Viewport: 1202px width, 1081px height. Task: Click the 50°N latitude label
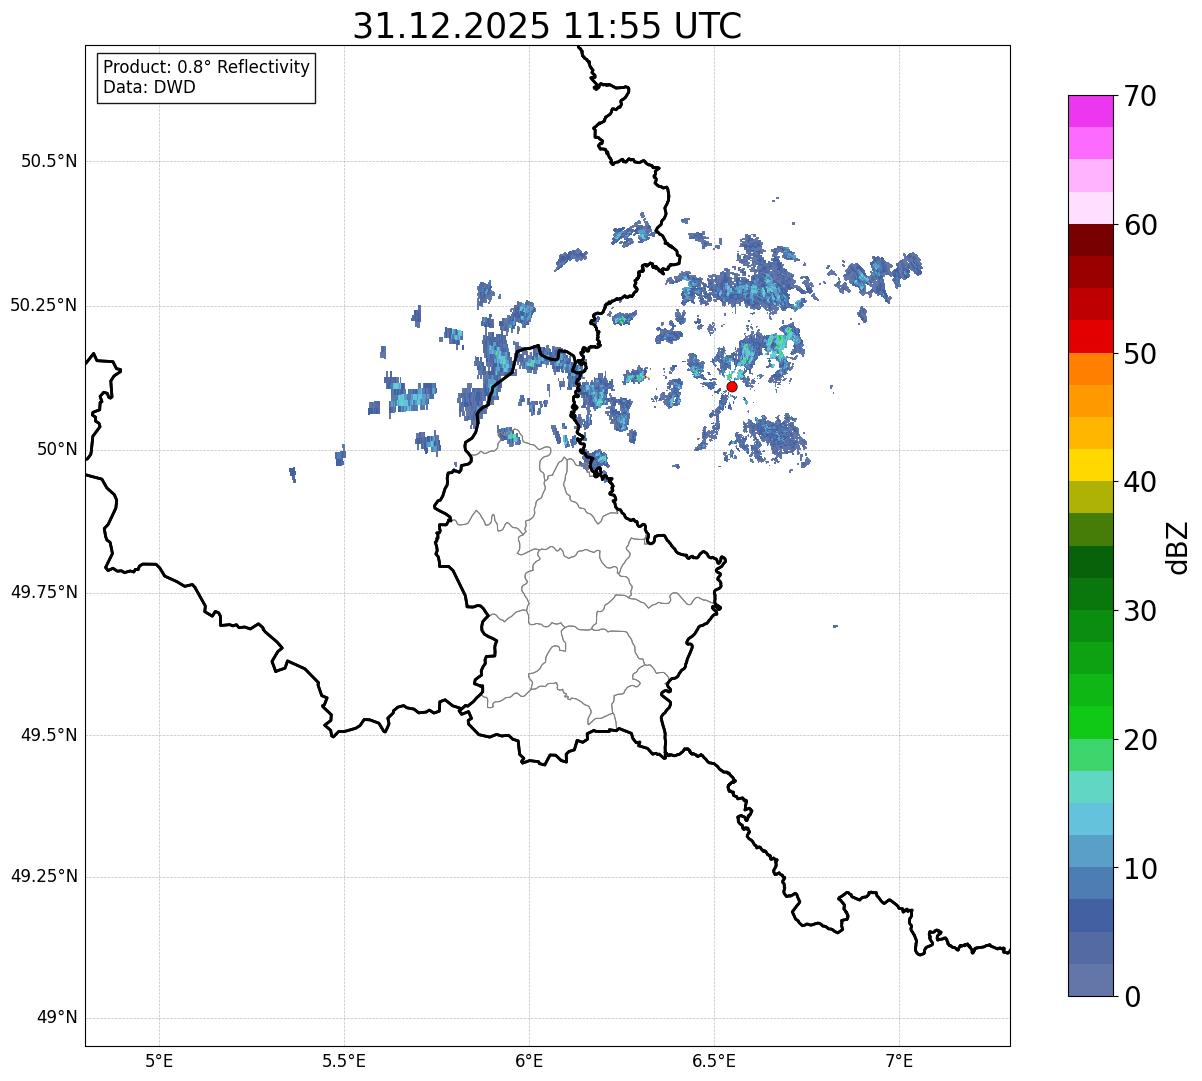57,449
